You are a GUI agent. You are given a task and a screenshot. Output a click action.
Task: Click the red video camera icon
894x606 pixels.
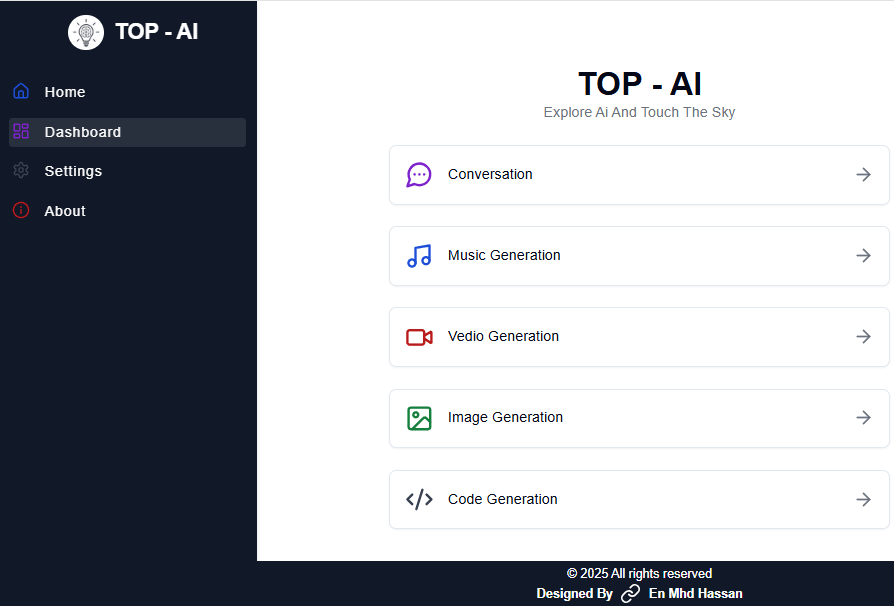[x=419, y=337]
